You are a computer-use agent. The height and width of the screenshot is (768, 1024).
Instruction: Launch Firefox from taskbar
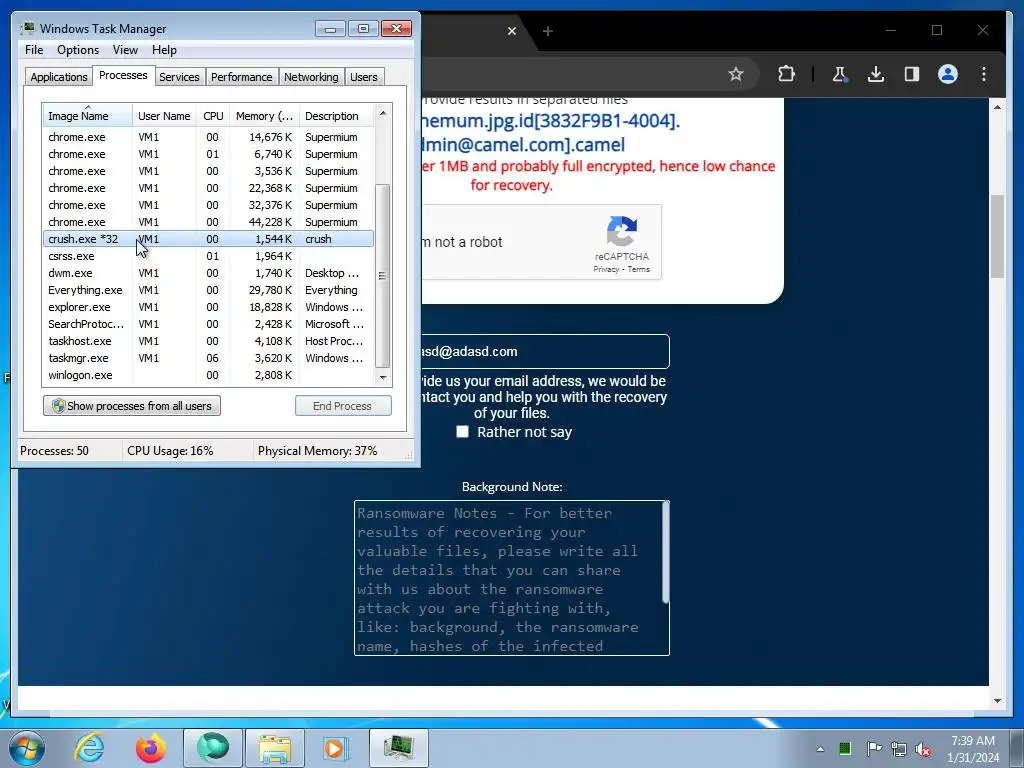point(150,748)
